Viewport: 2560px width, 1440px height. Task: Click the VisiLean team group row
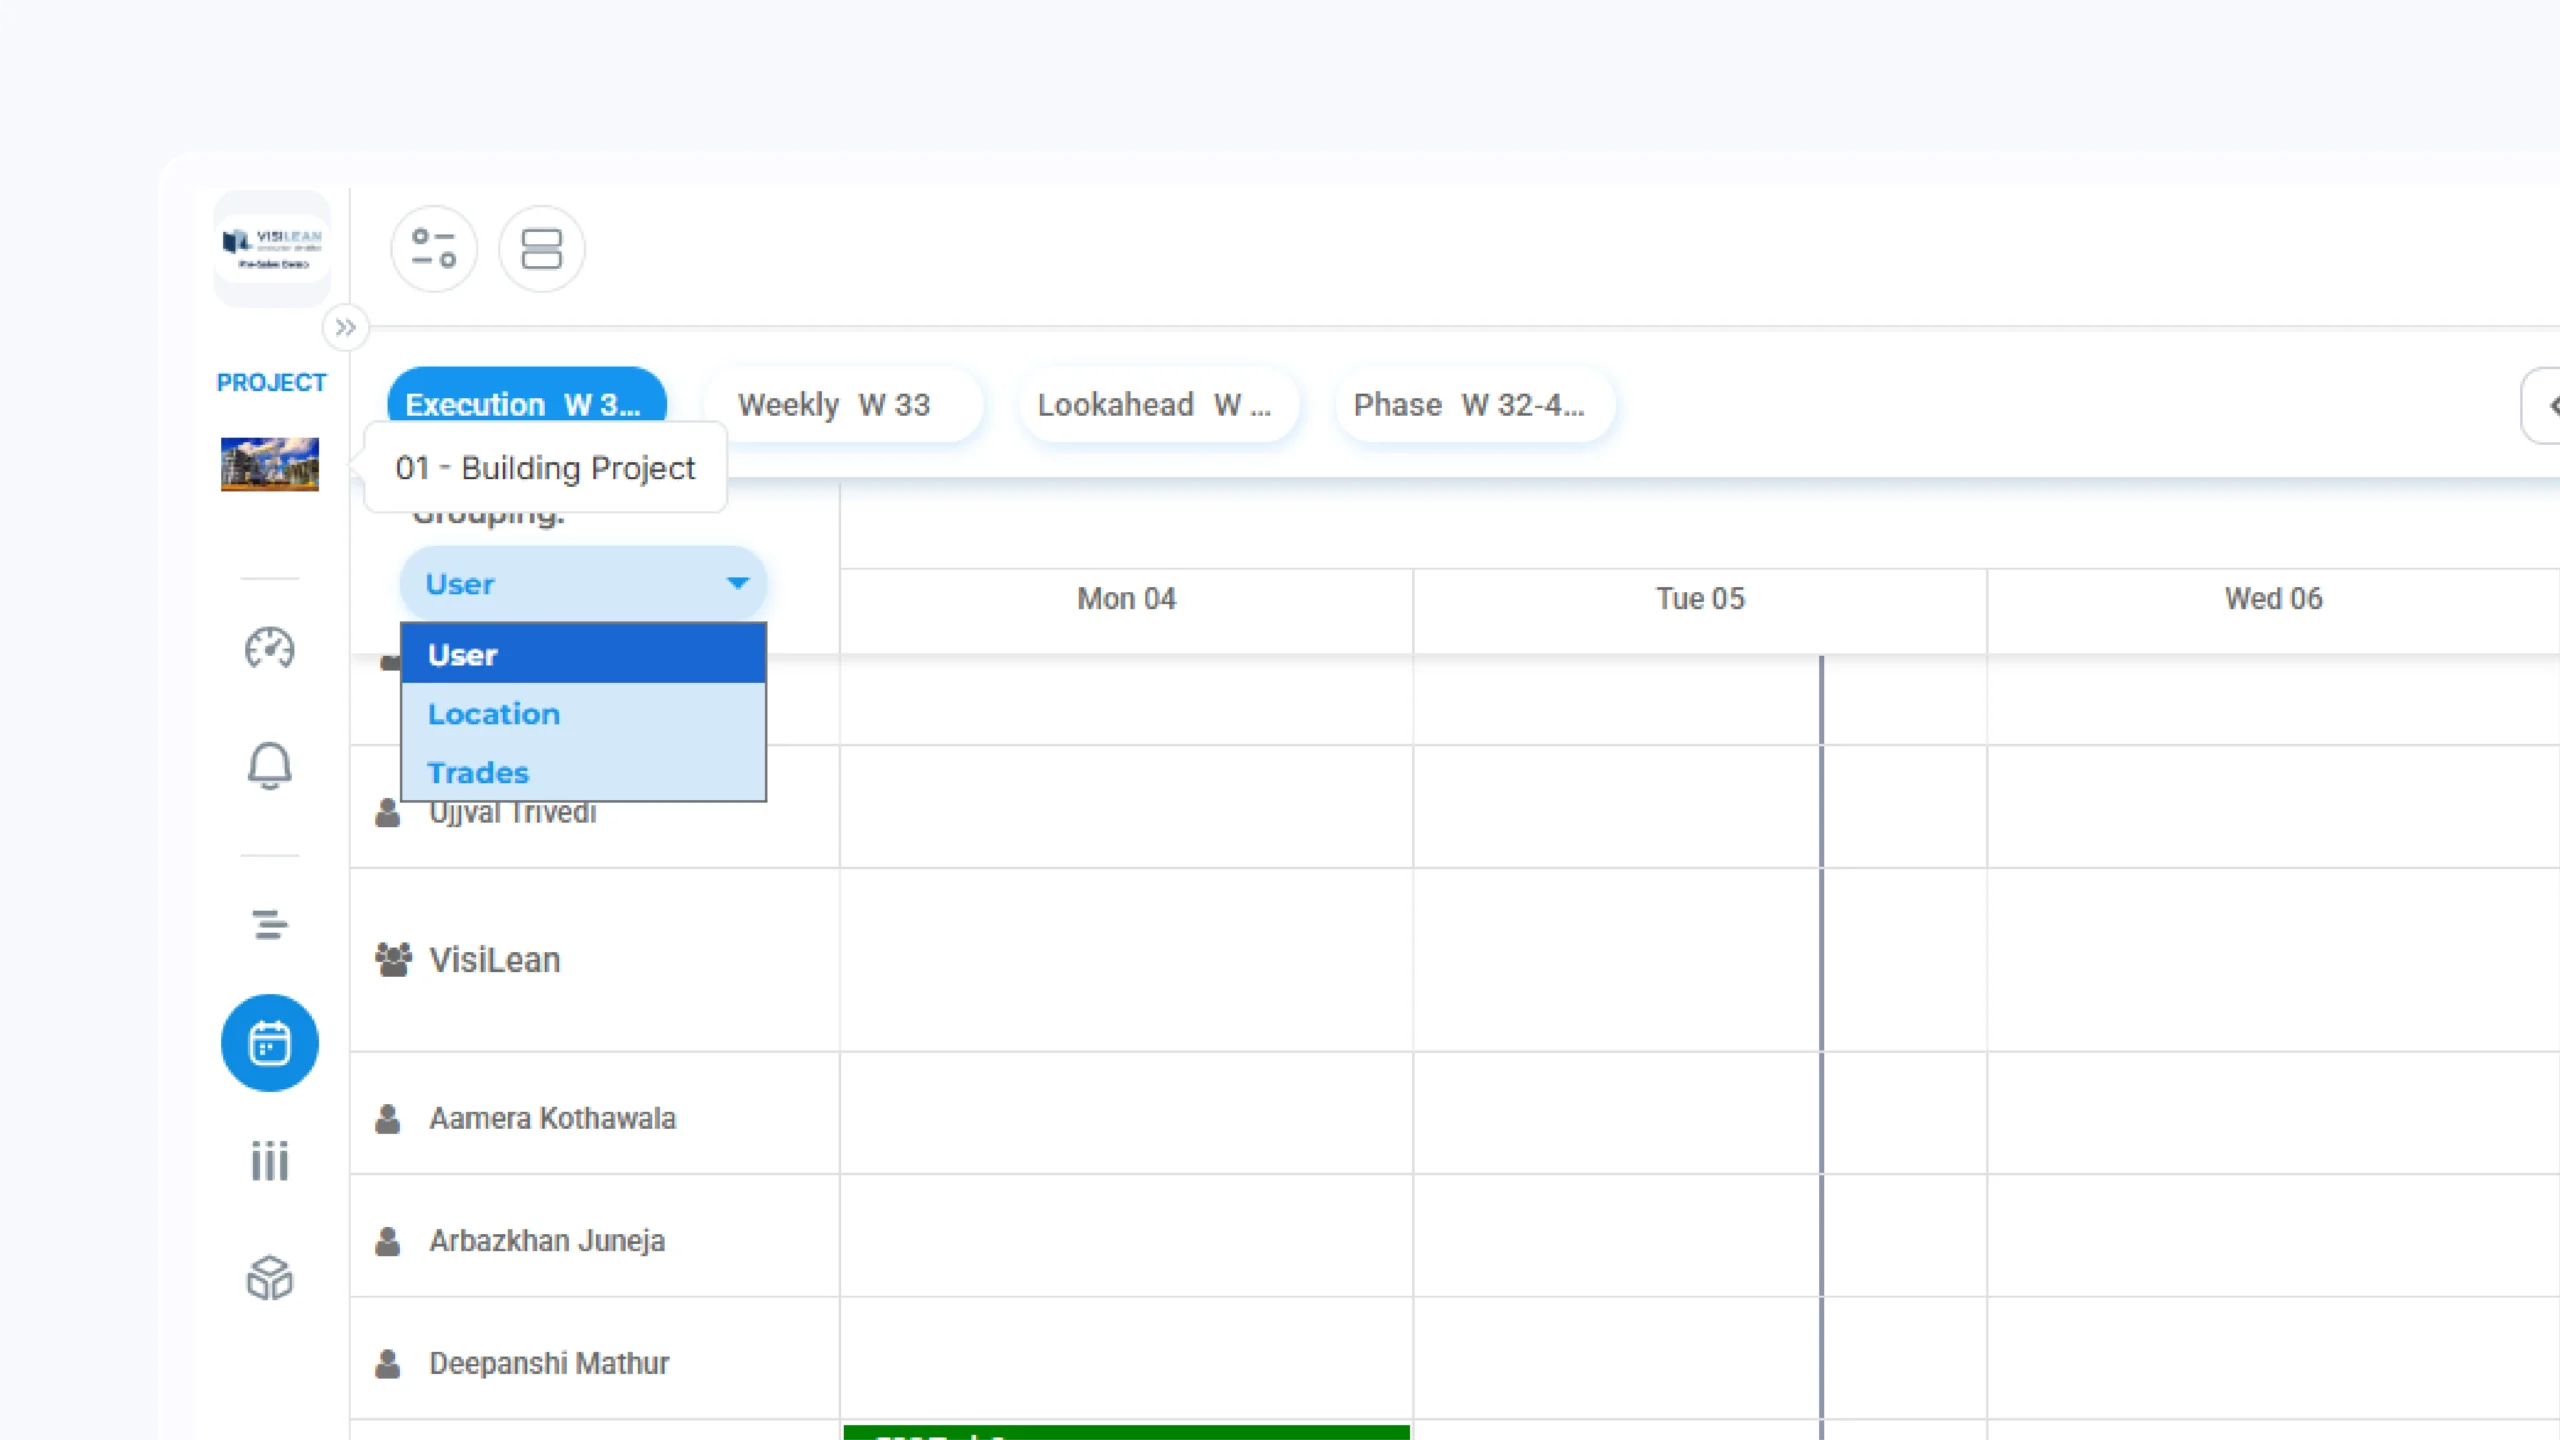coord(494,960)
